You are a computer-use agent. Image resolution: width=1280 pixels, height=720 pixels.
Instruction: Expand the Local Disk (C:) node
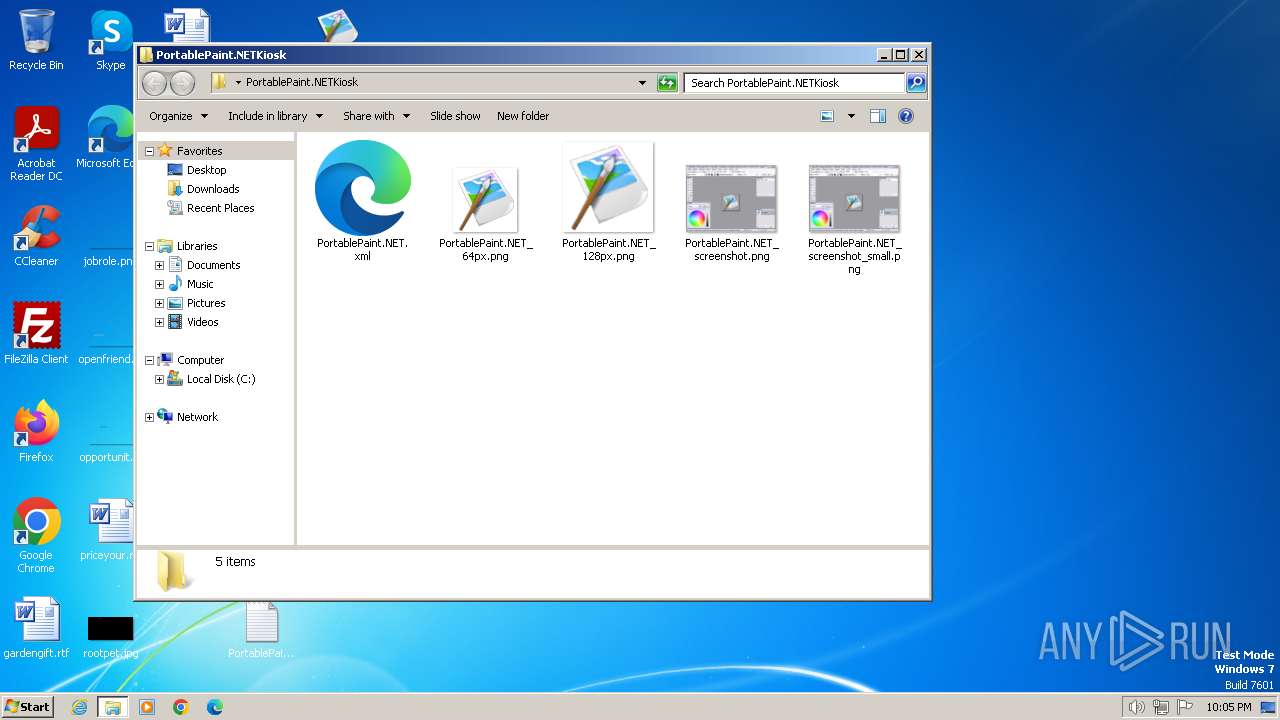coord(159,379)
